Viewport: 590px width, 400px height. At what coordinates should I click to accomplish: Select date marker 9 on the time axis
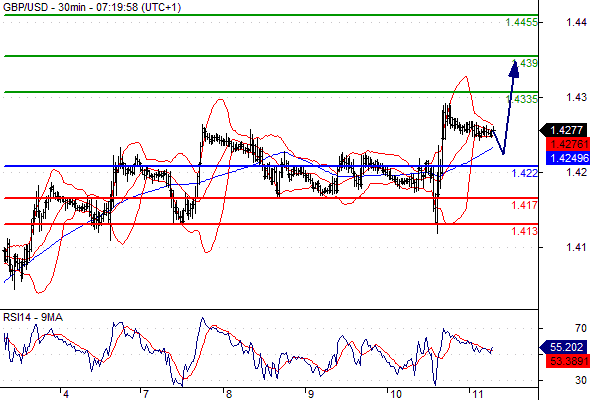coord(310,394)
